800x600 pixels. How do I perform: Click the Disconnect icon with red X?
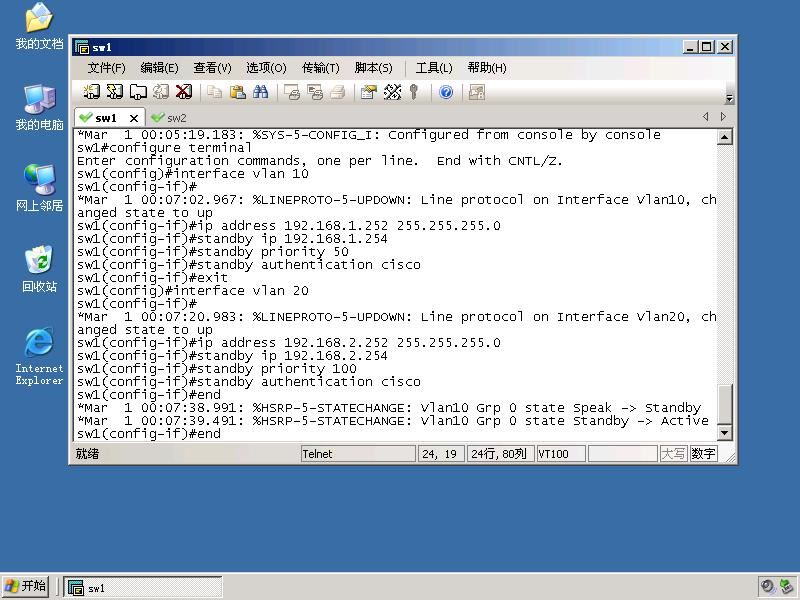(184, 92)
